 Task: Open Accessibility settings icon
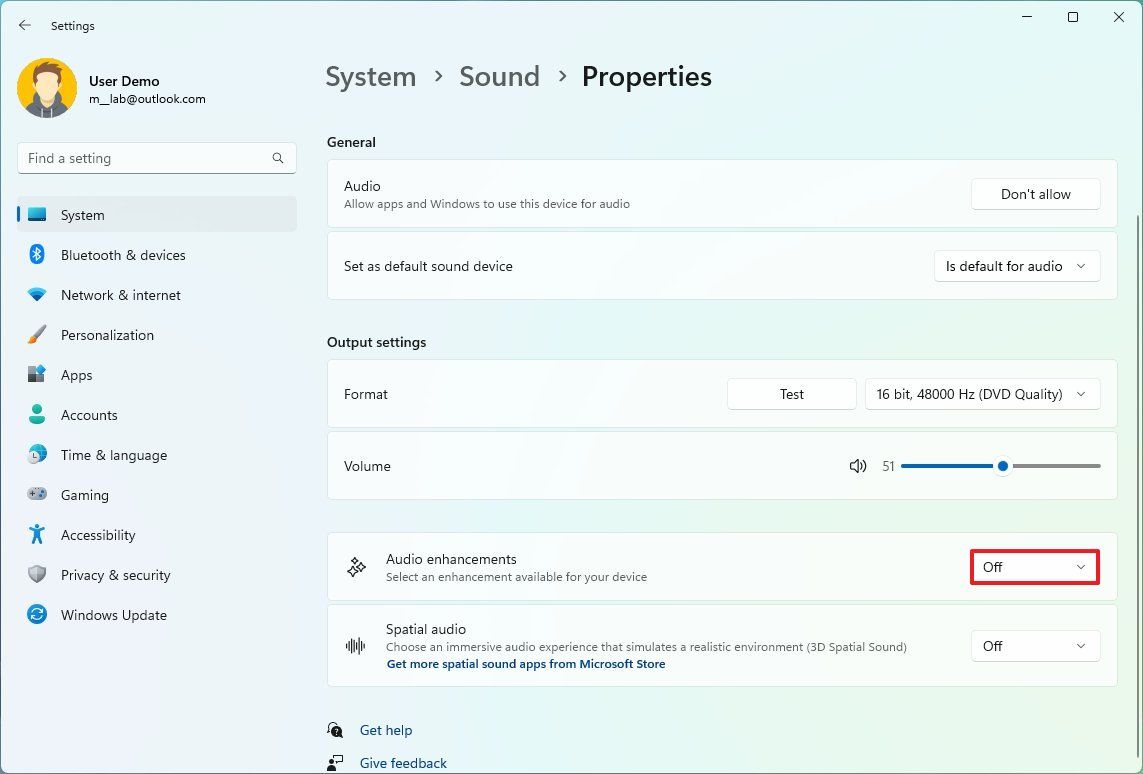pyautogui.click(x=36, y=535)
